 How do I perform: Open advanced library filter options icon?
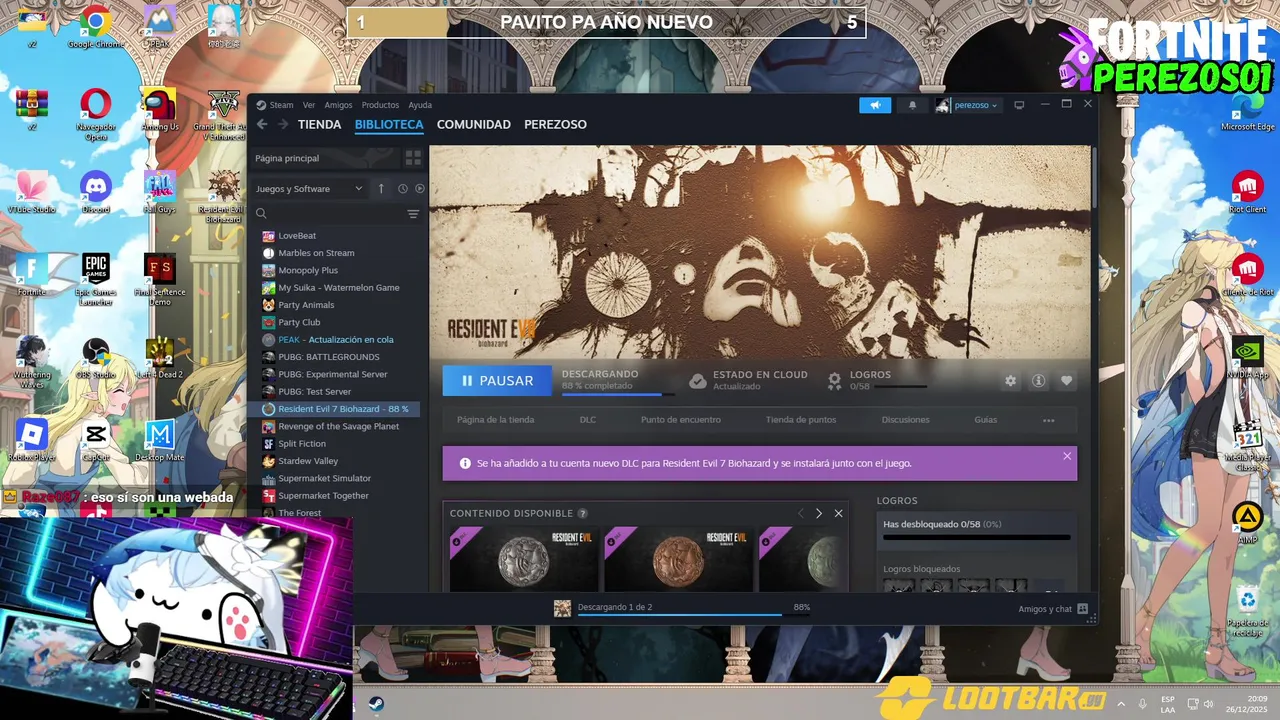pyautogui.click(x=413, y=213)
